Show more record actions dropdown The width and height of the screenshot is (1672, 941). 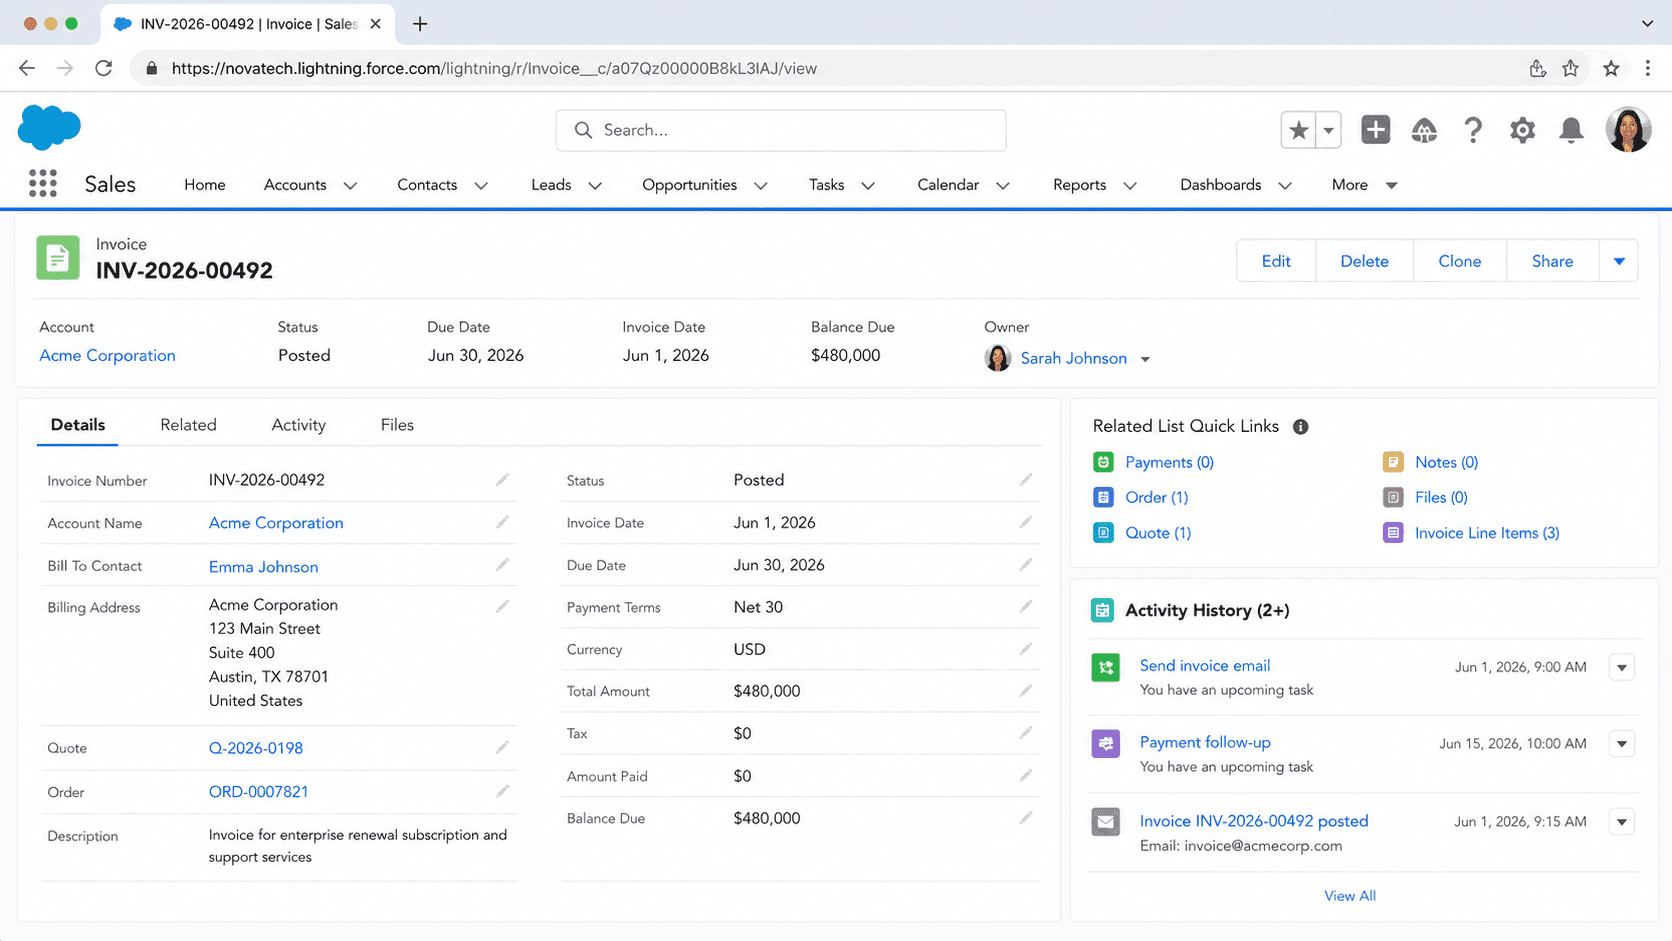[x=1619, y=261]
